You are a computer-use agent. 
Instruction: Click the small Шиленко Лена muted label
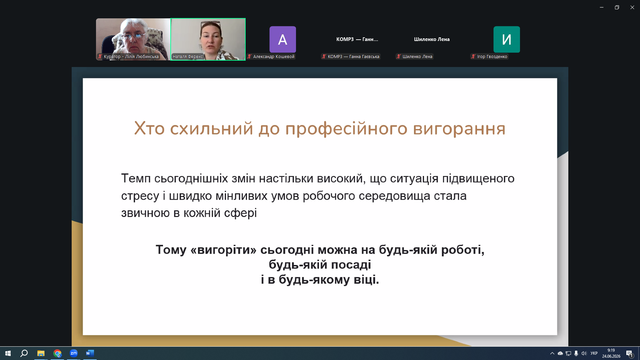pyautogui.click(x=414, y=56)
